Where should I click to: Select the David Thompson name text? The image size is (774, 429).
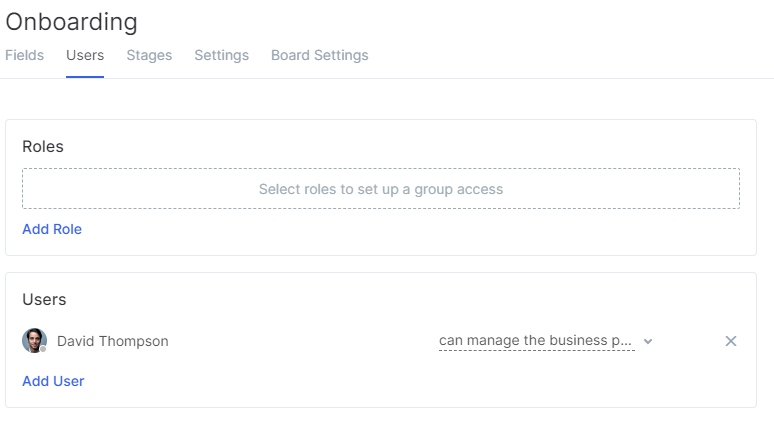[113, 341]
